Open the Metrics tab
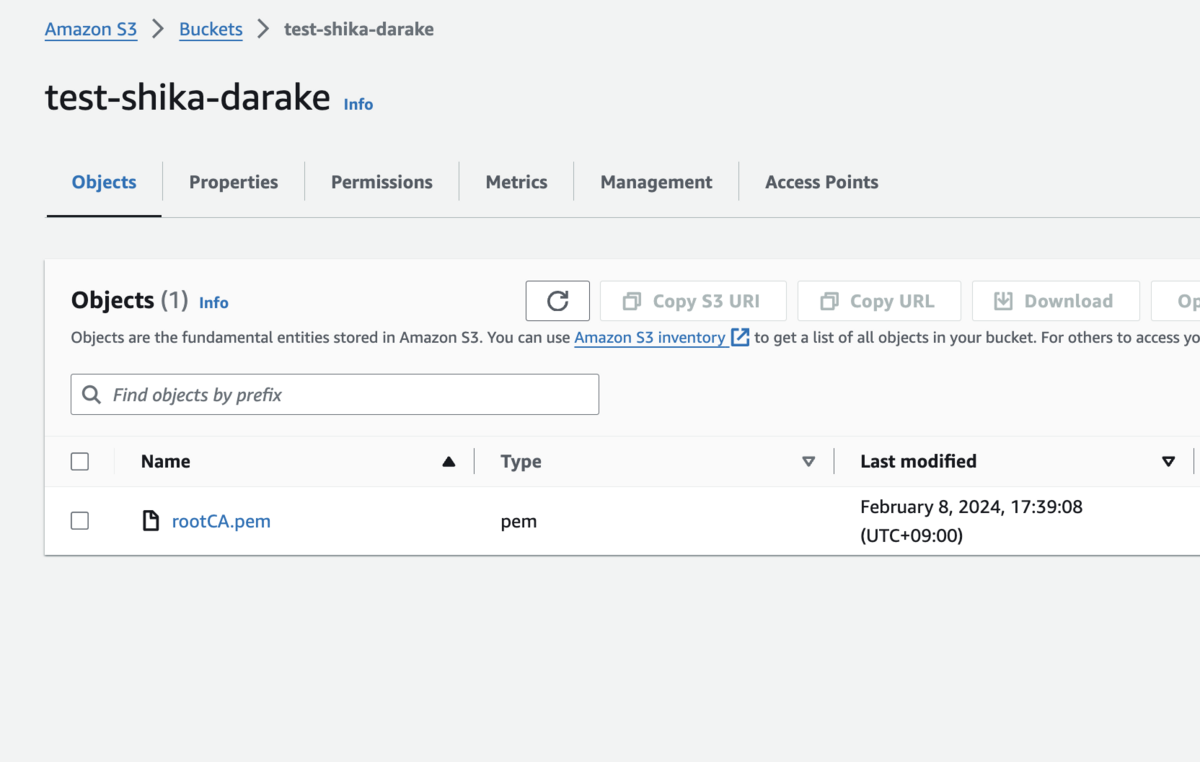This screenshot has height=762, width=1200. point(516,182)
